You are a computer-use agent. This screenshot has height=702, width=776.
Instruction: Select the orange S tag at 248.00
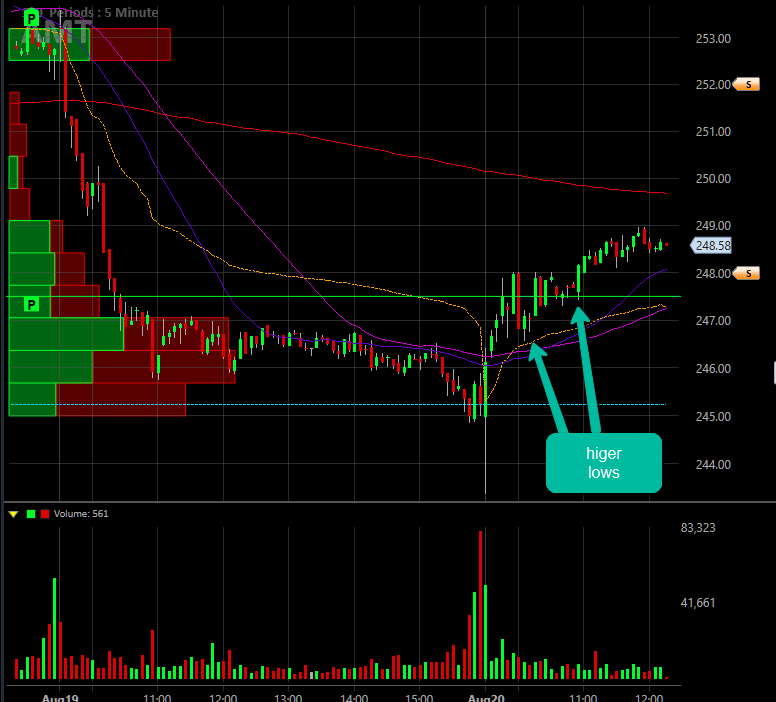[747, 273]
